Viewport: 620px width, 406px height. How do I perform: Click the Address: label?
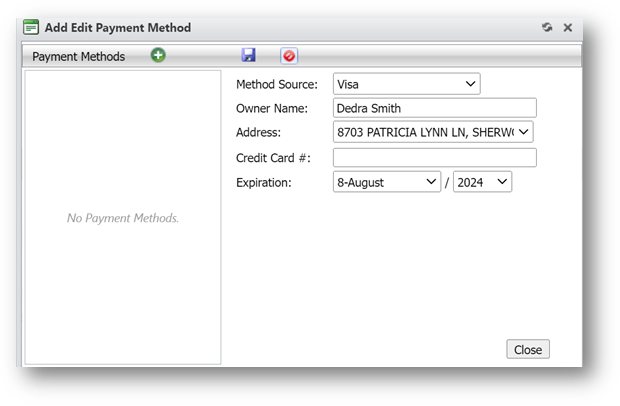258,132
